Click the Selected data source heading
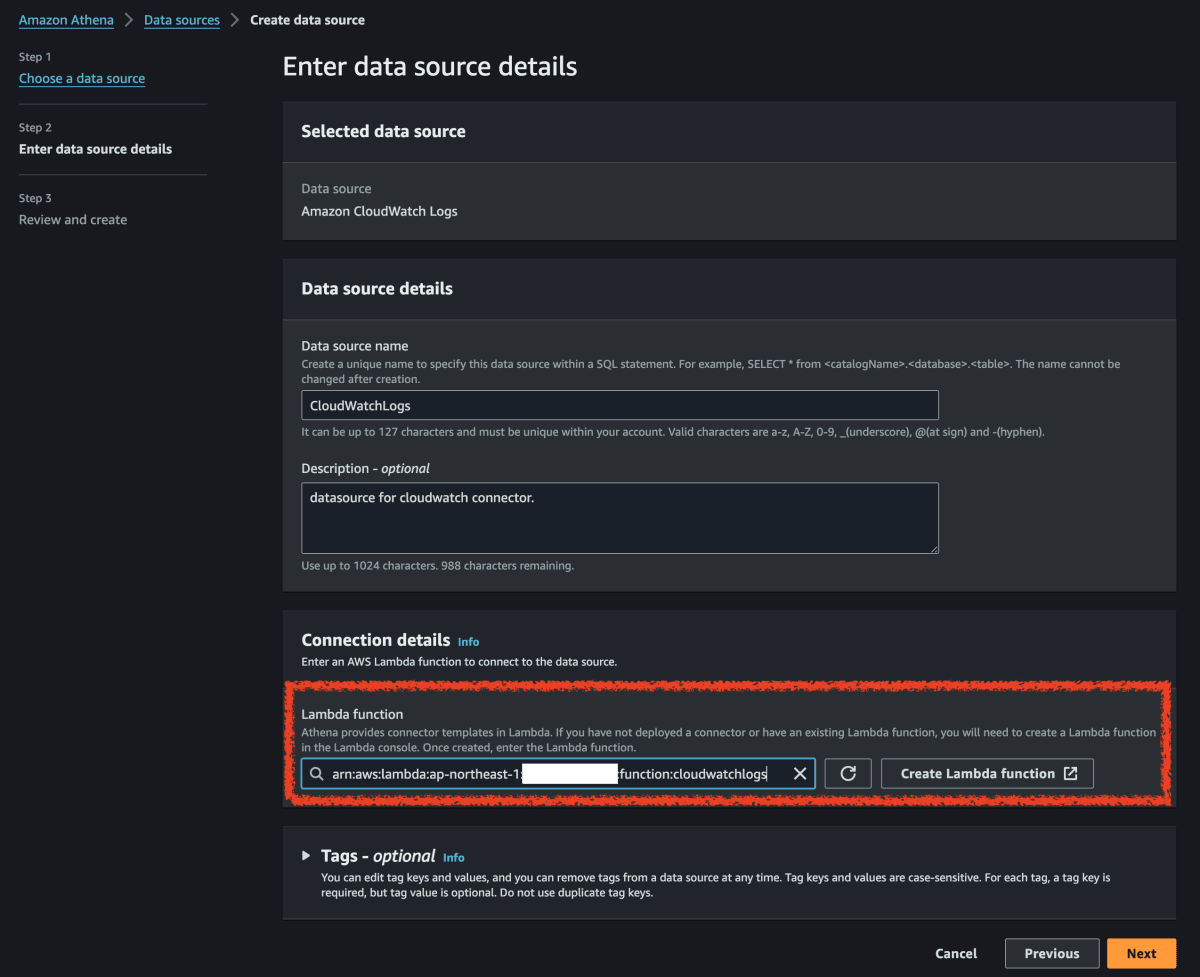1200x977 pixels. pos(383,131)
